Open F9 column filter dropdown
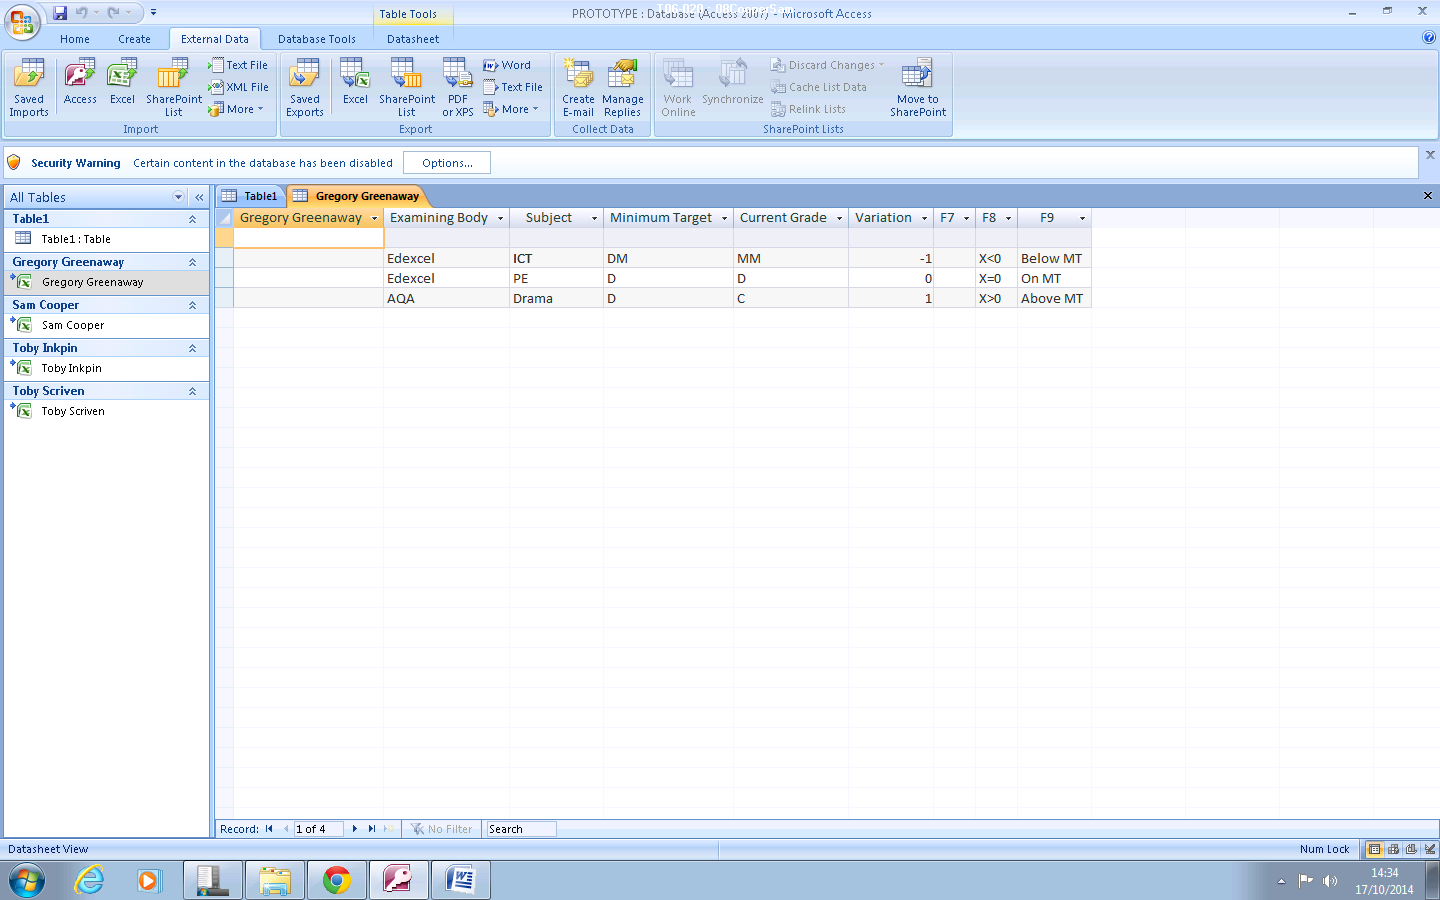Screen dimensions: 1440x900 click(1082, 218)
